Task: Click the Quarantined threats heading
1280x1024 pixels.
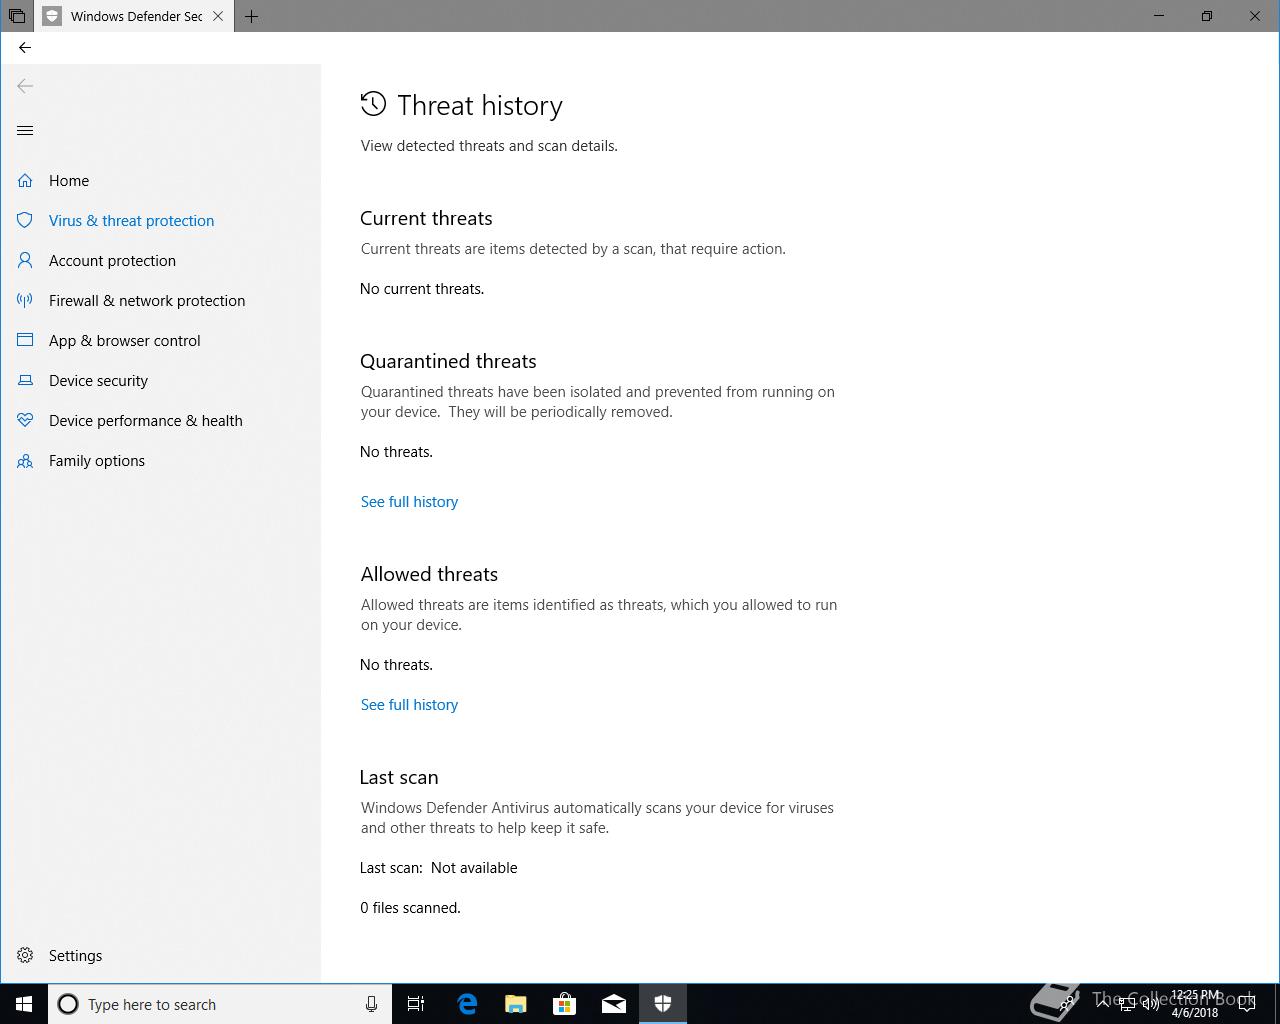Action: coord(448,361)
